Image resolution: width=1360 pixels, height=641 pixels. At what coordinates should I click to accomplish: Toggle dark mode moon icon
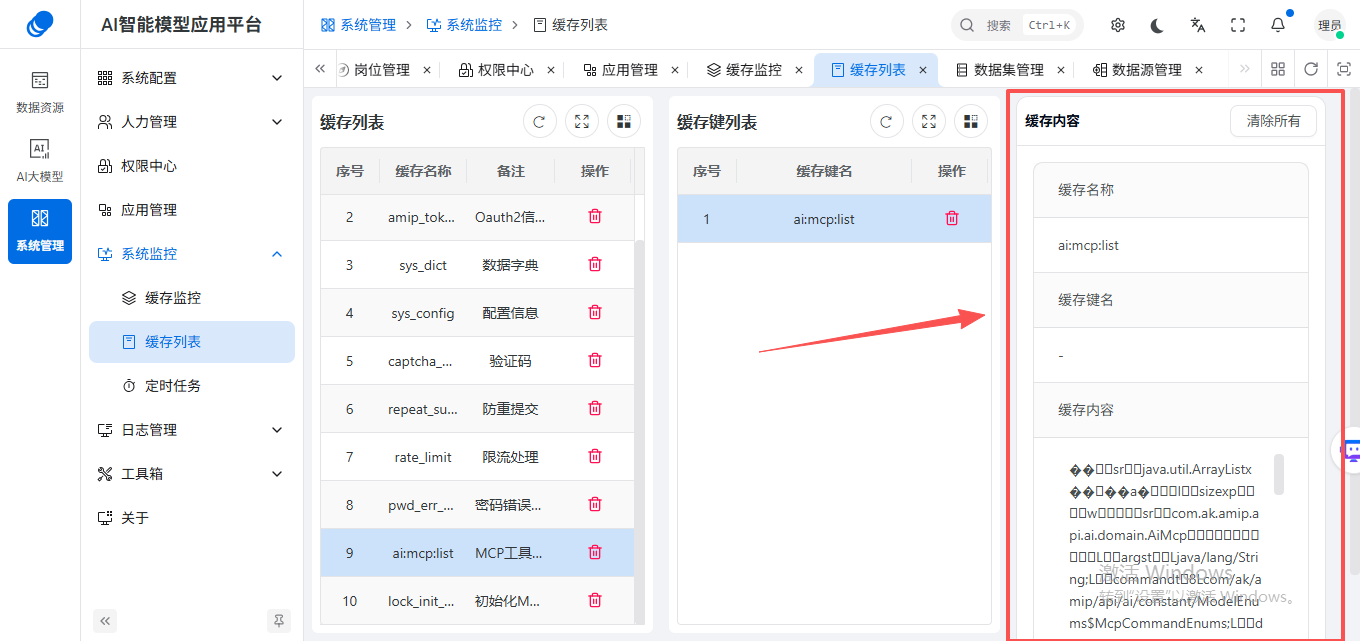tap(1158, 25)
